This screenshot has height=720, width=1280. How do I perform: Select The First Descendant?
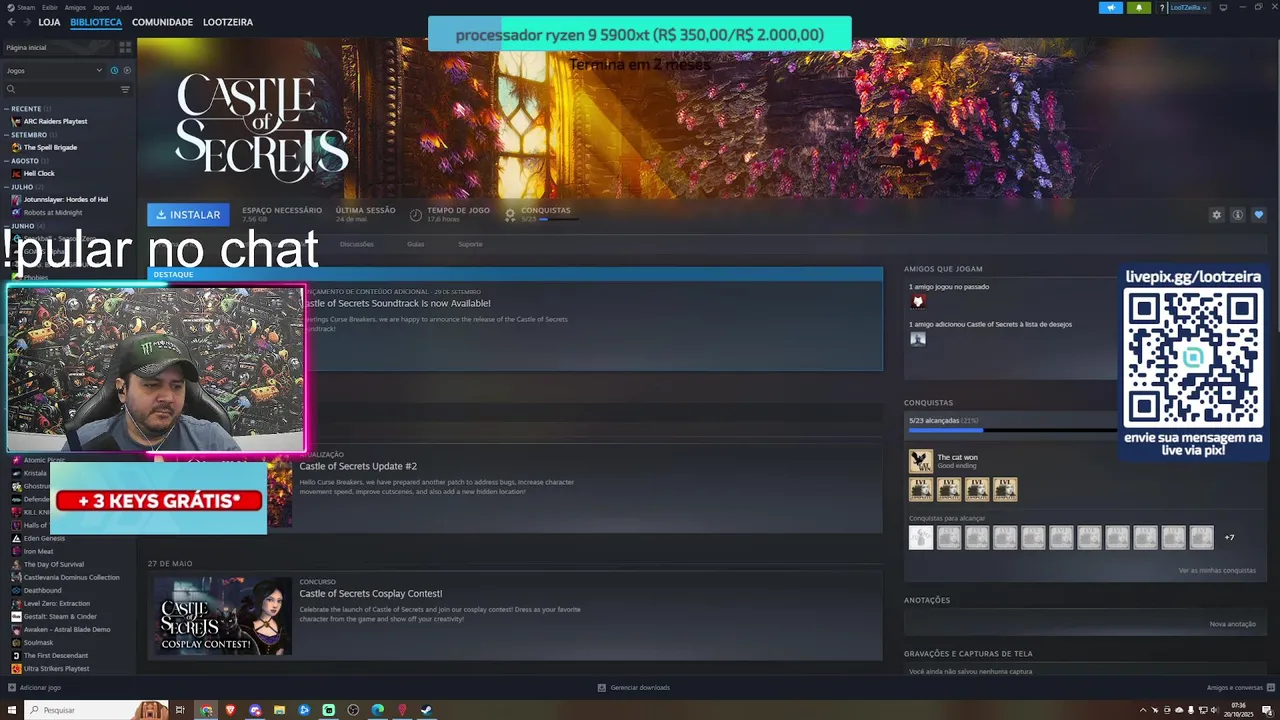(x=56, y=655)
